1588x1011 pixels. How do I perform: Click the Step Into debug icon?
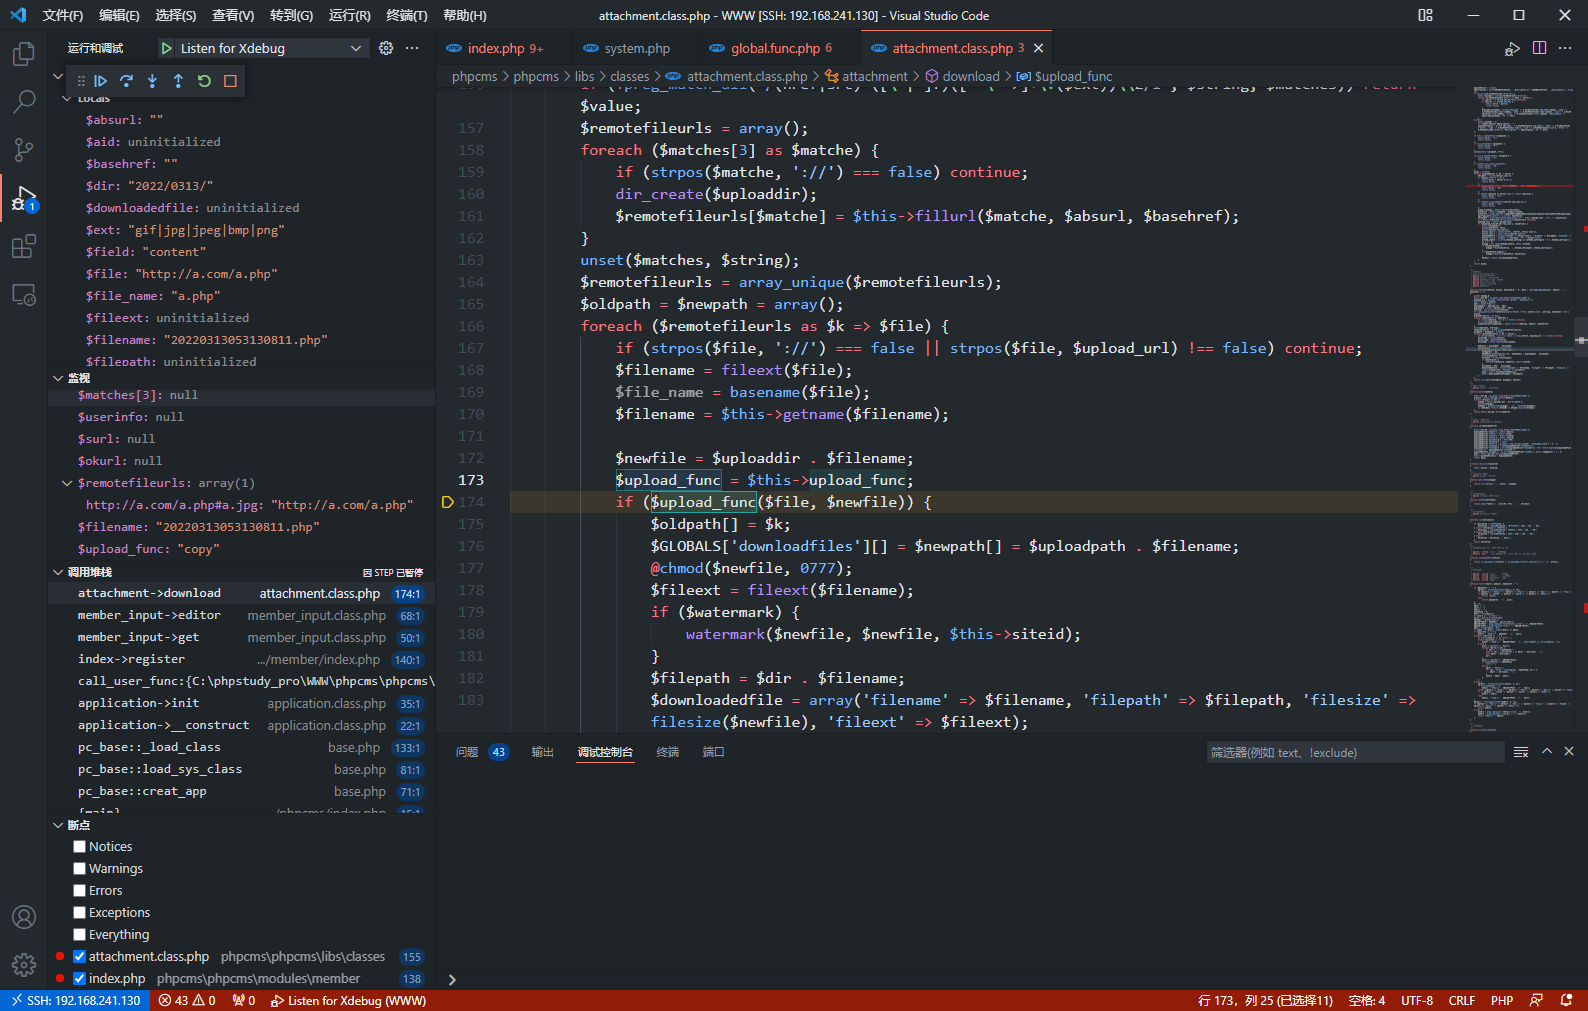pos(152,81)
